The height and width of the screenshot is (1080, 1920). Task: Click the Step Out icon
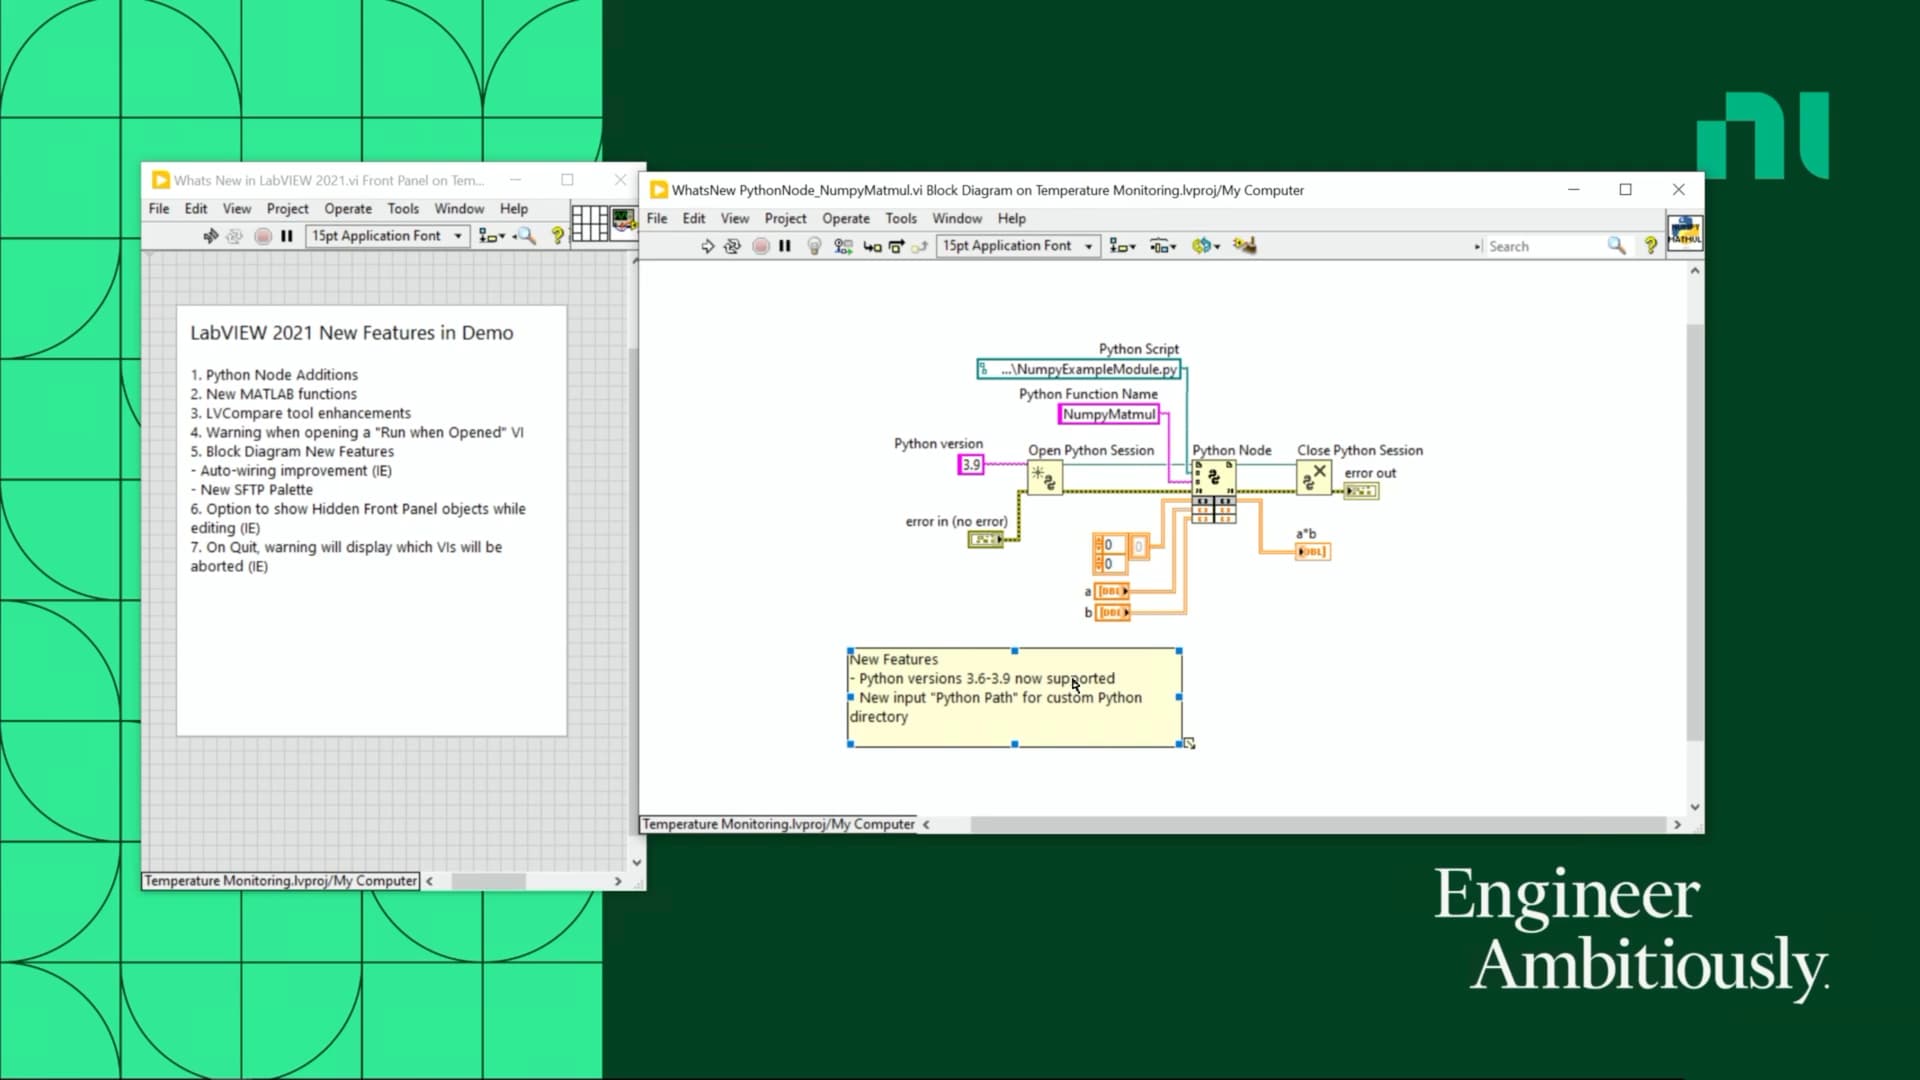(x=919, y=246)
